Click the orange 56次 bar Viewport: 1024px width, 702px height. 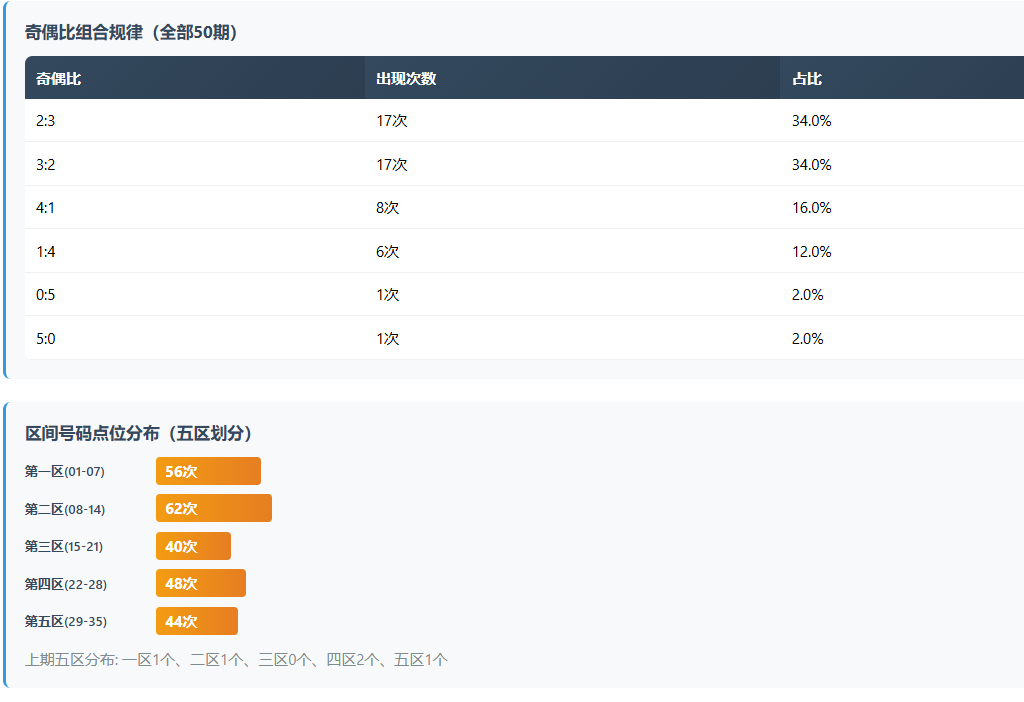tap(208, 471)
